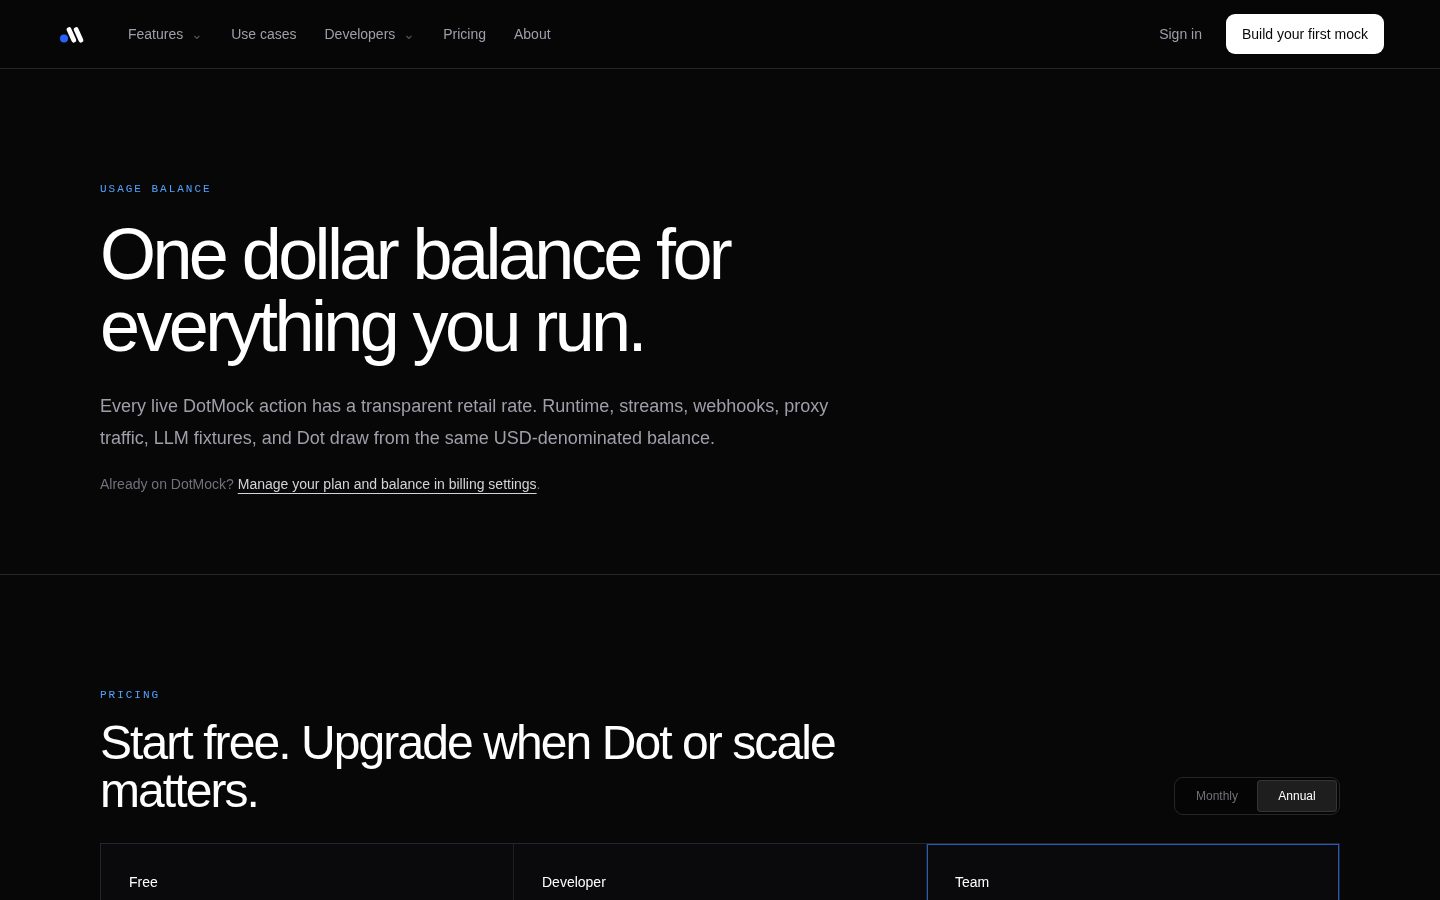Select Annual billing option
Viewport: 1440px width, 900px height.
tap(1297, 796)
